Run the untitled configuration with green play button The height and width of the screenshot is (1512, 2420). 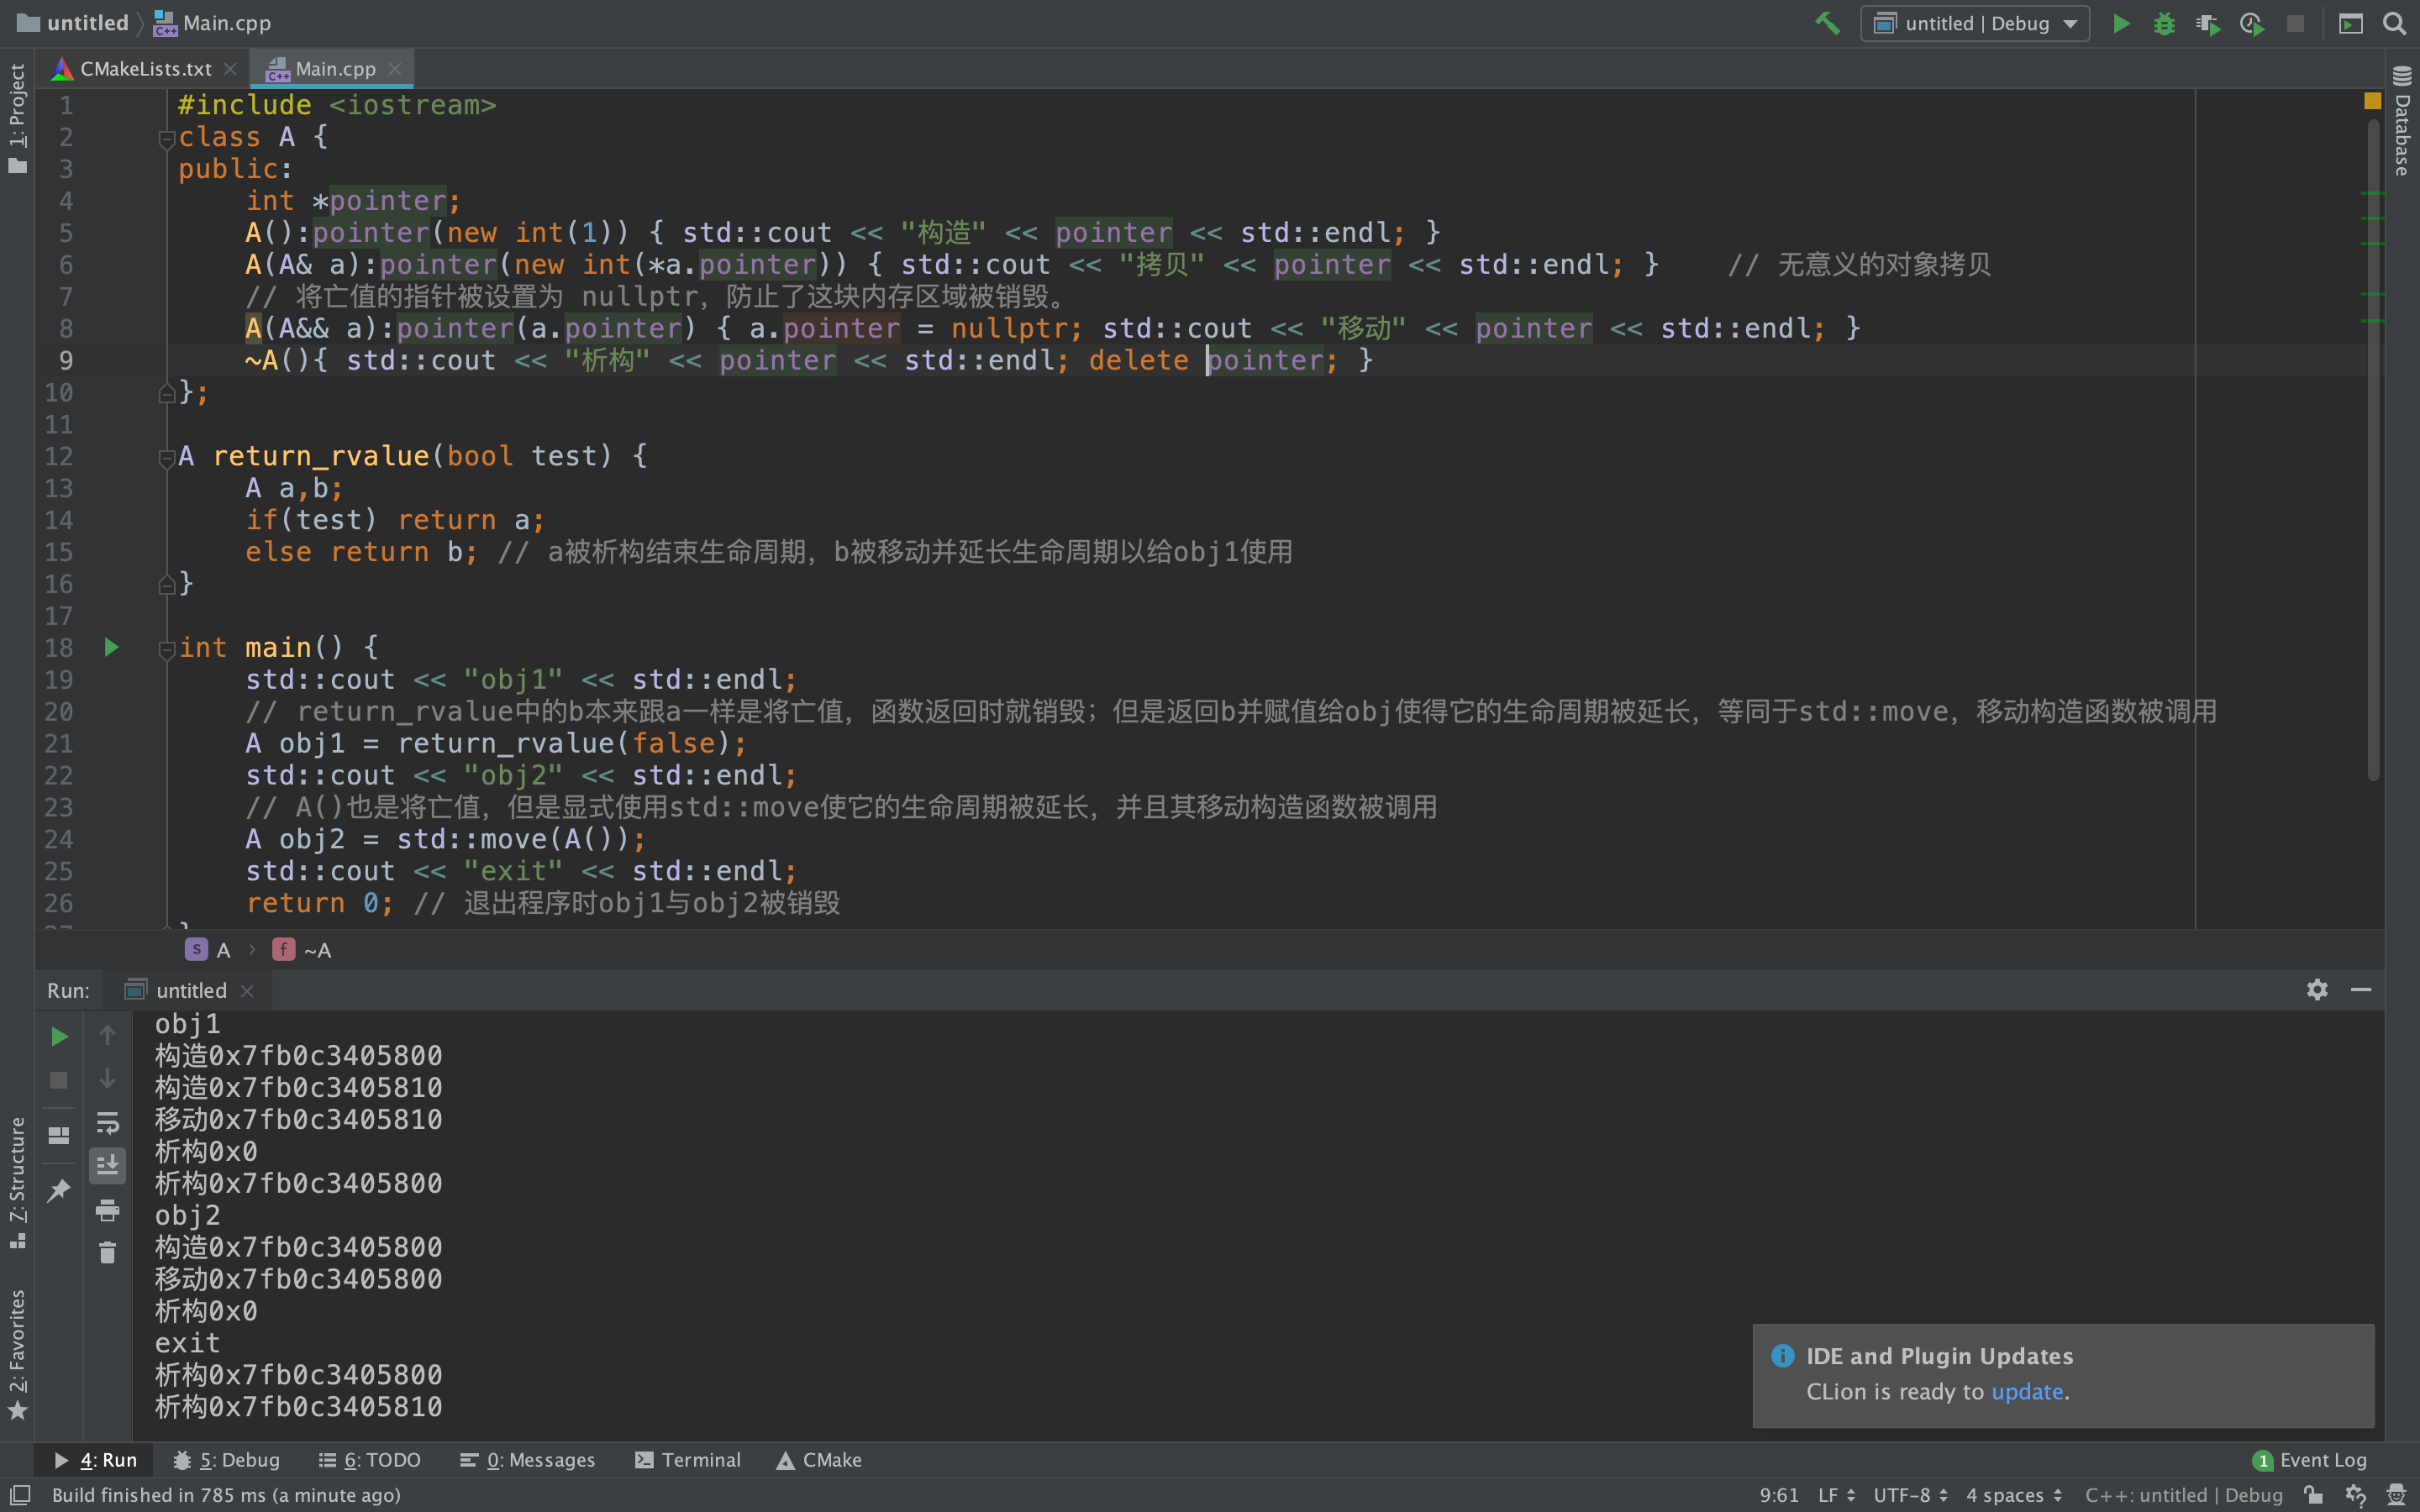pyautogui.click(x=2120, y=23)
